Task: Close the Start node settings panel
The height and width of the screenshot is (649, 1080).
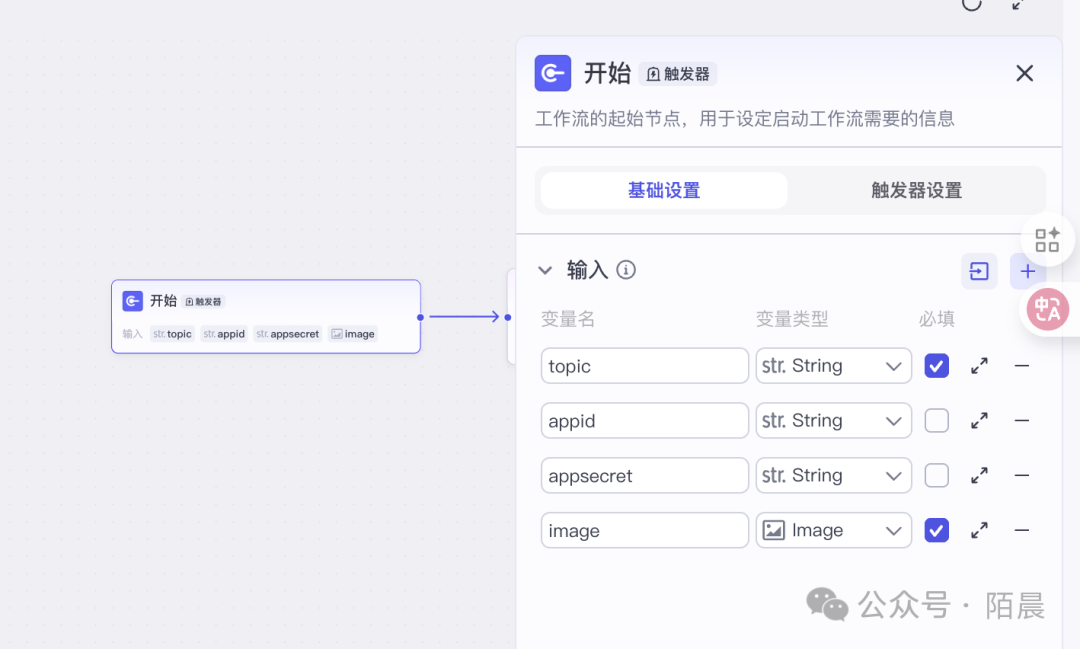Action: pos(1024,73)
